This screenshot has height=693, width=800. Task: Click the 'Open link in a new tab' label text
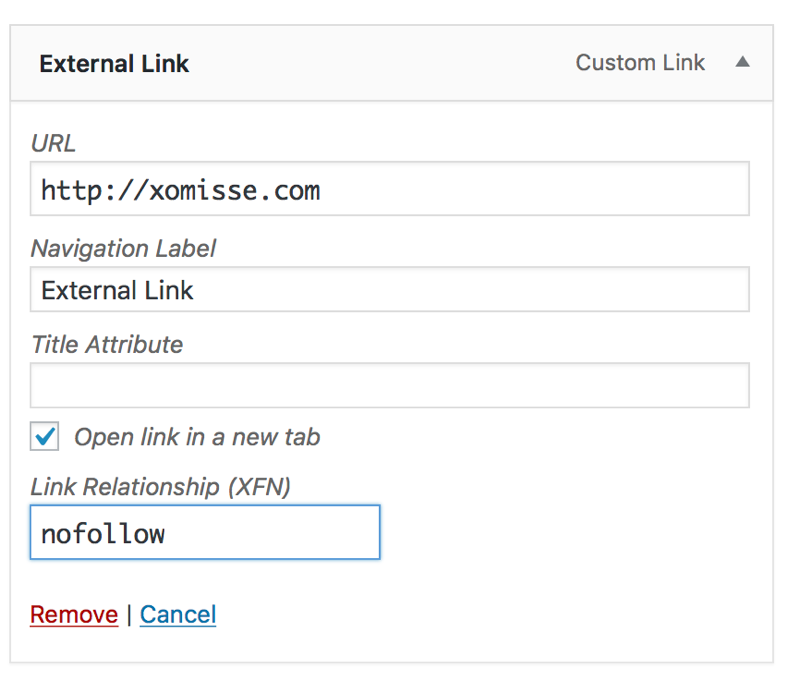[197, 437]
